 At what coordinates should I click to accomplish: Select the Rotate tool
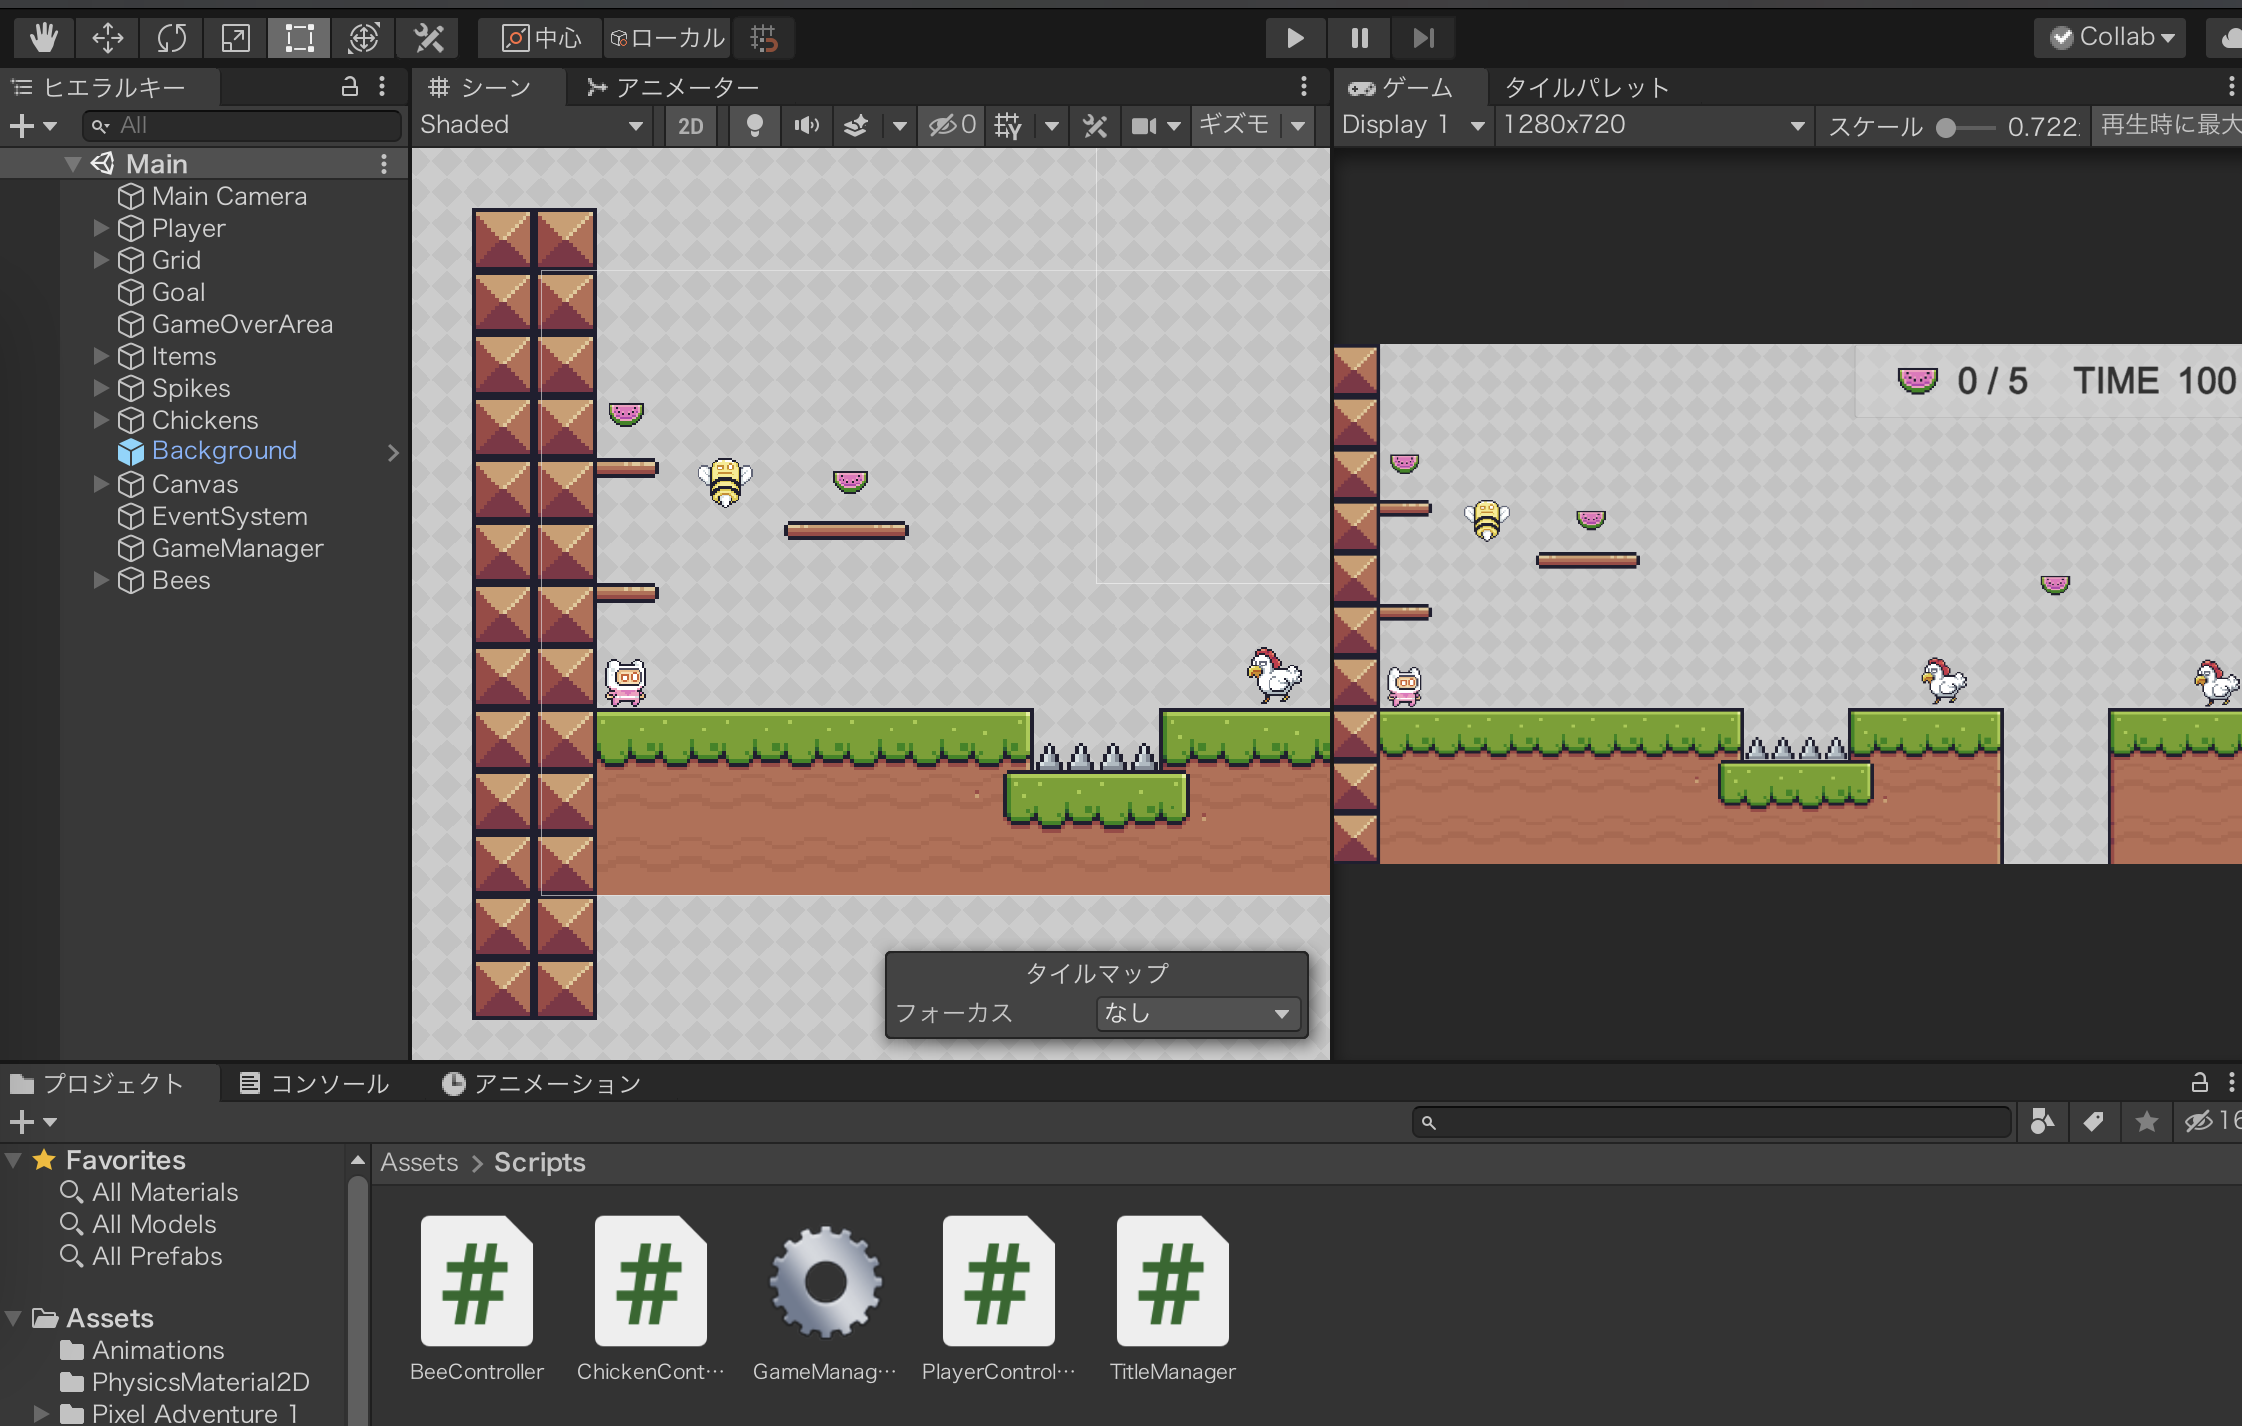click(171, 38)
